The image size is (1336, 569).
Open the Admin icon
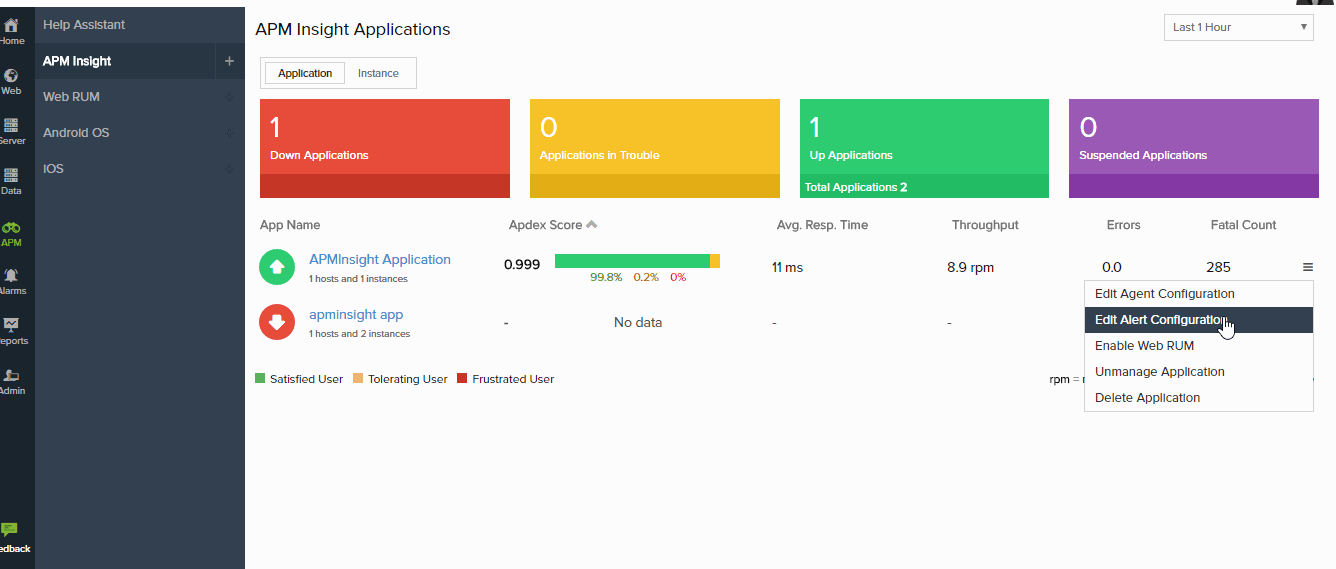(11, 376)
